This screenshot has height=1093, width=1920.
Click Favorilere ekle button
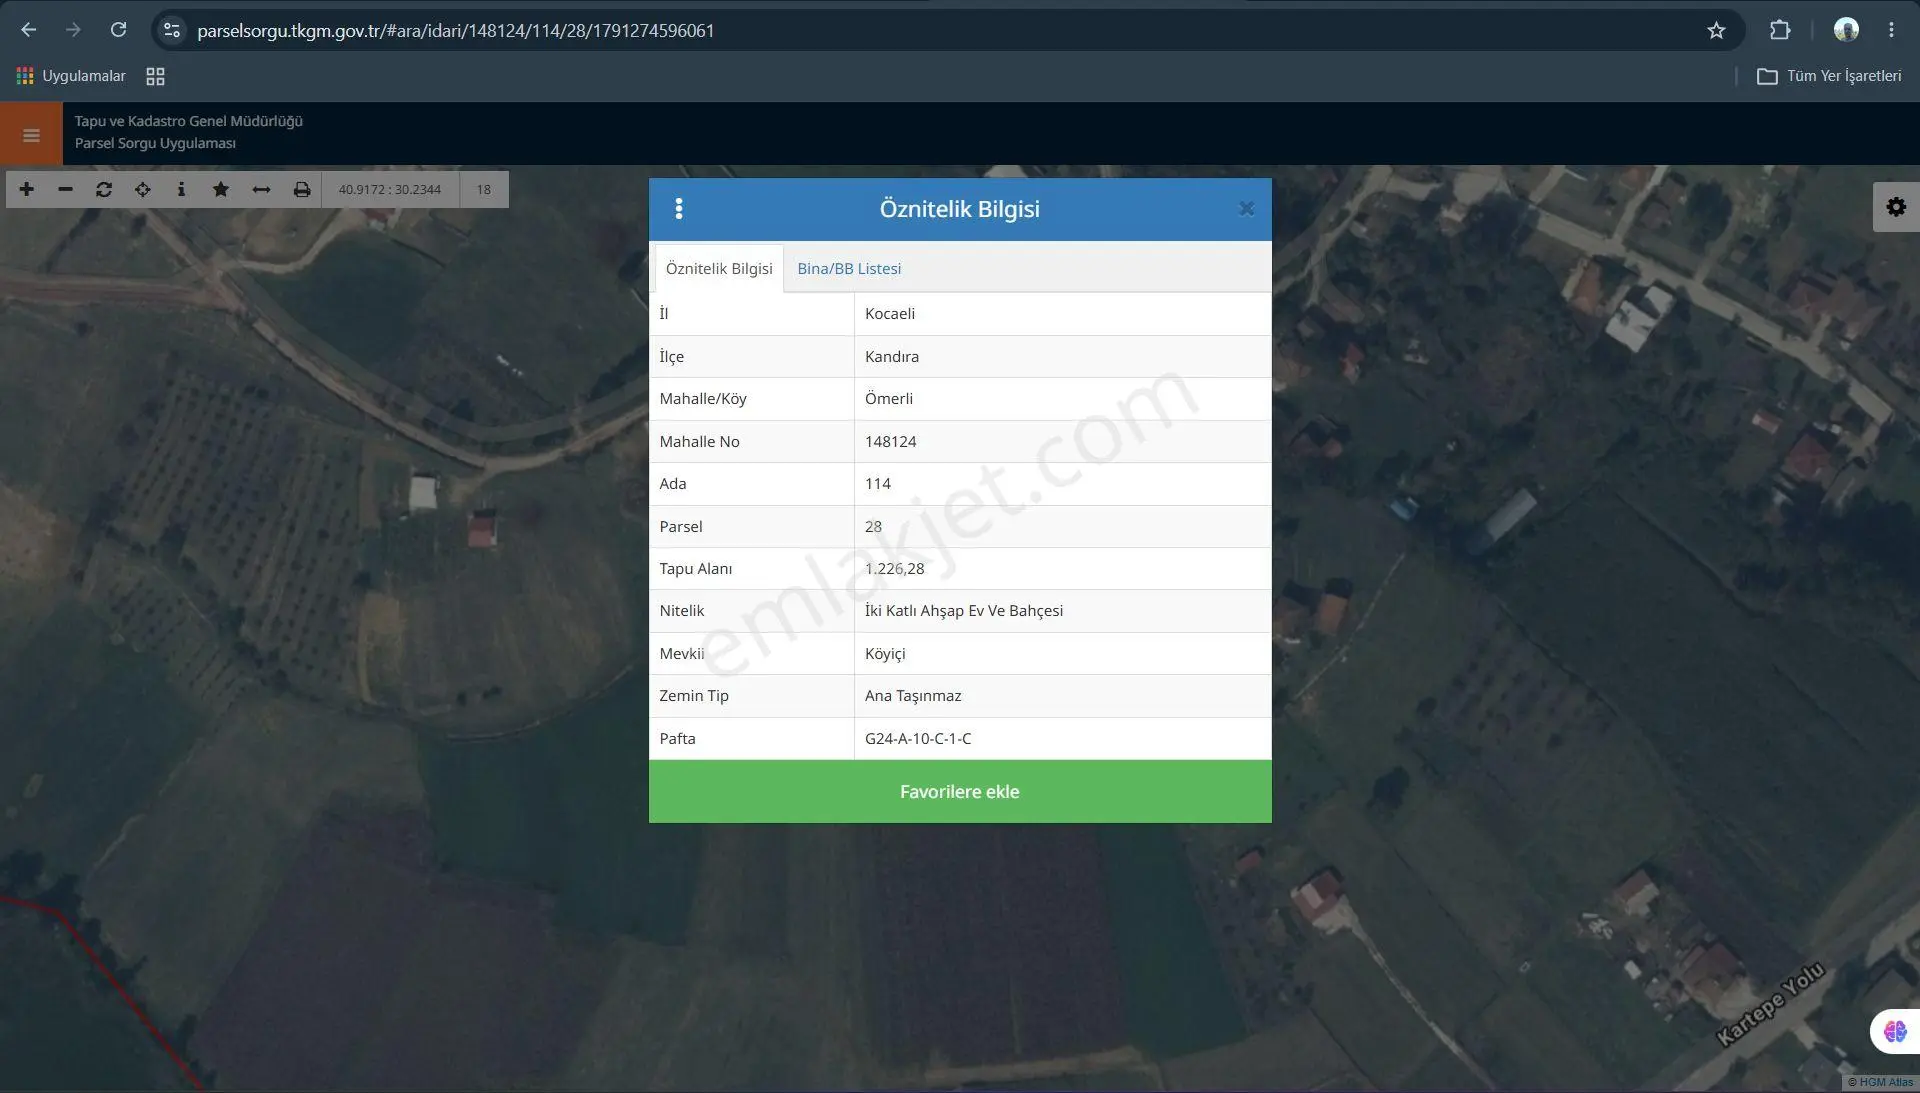960,791
